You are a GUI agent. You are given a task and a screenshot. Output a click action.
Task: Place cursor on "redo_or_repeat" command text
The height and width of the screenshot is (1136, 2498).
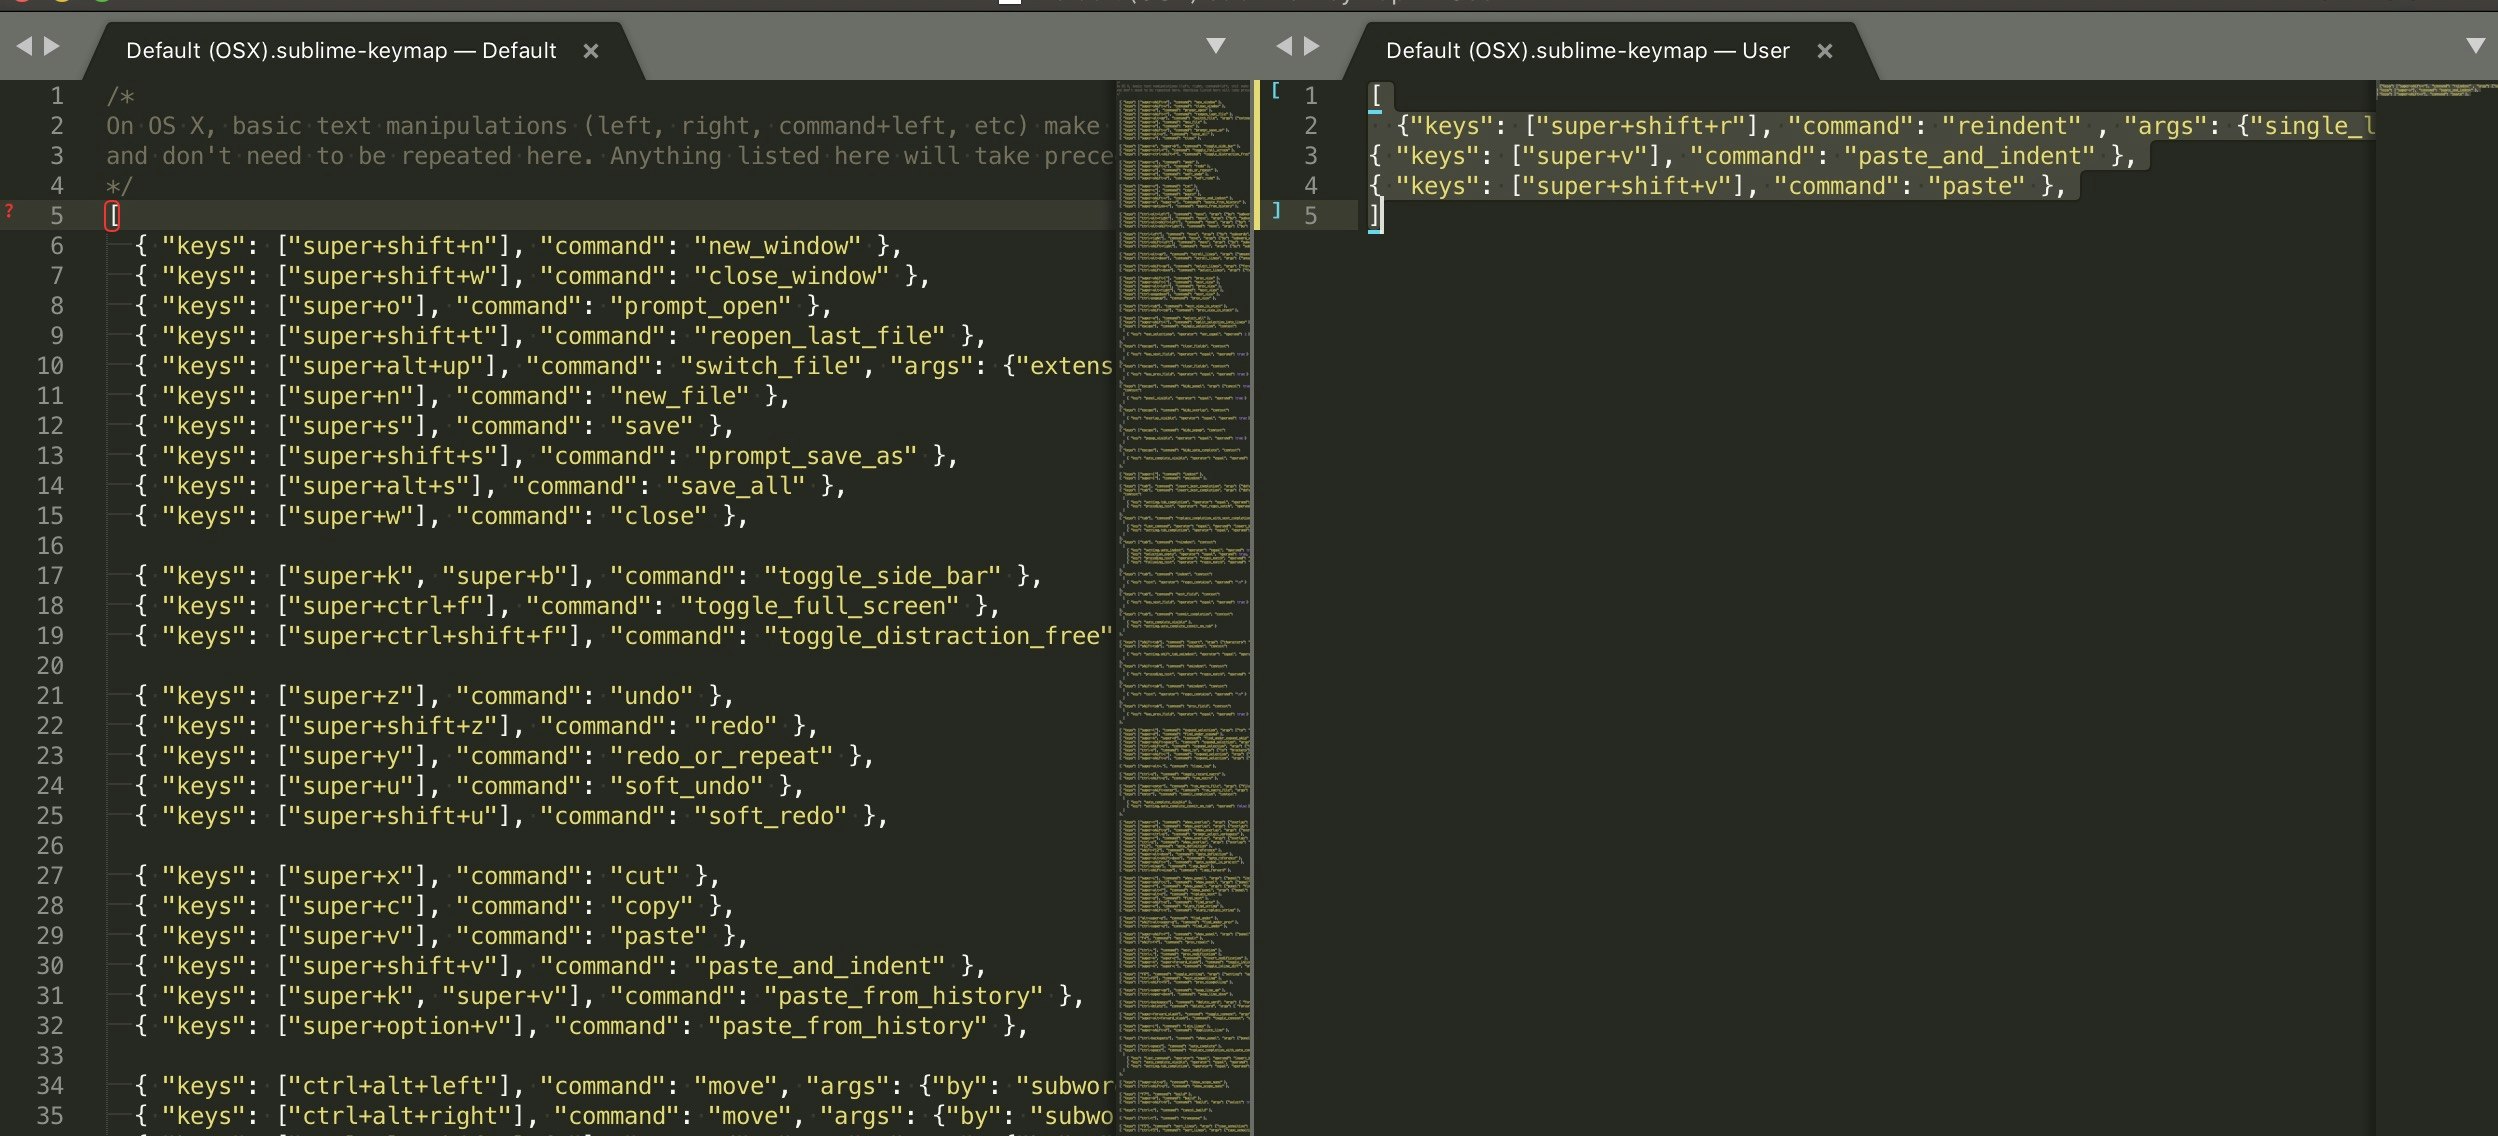(x=722, y=756)
